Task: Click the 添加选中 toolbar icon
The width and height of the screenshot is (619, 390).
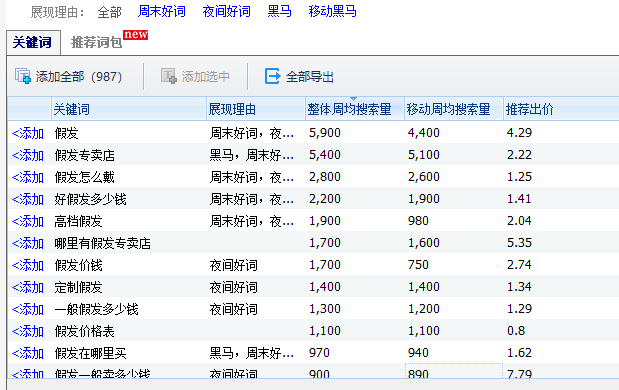Action: [x=169, y=76]
